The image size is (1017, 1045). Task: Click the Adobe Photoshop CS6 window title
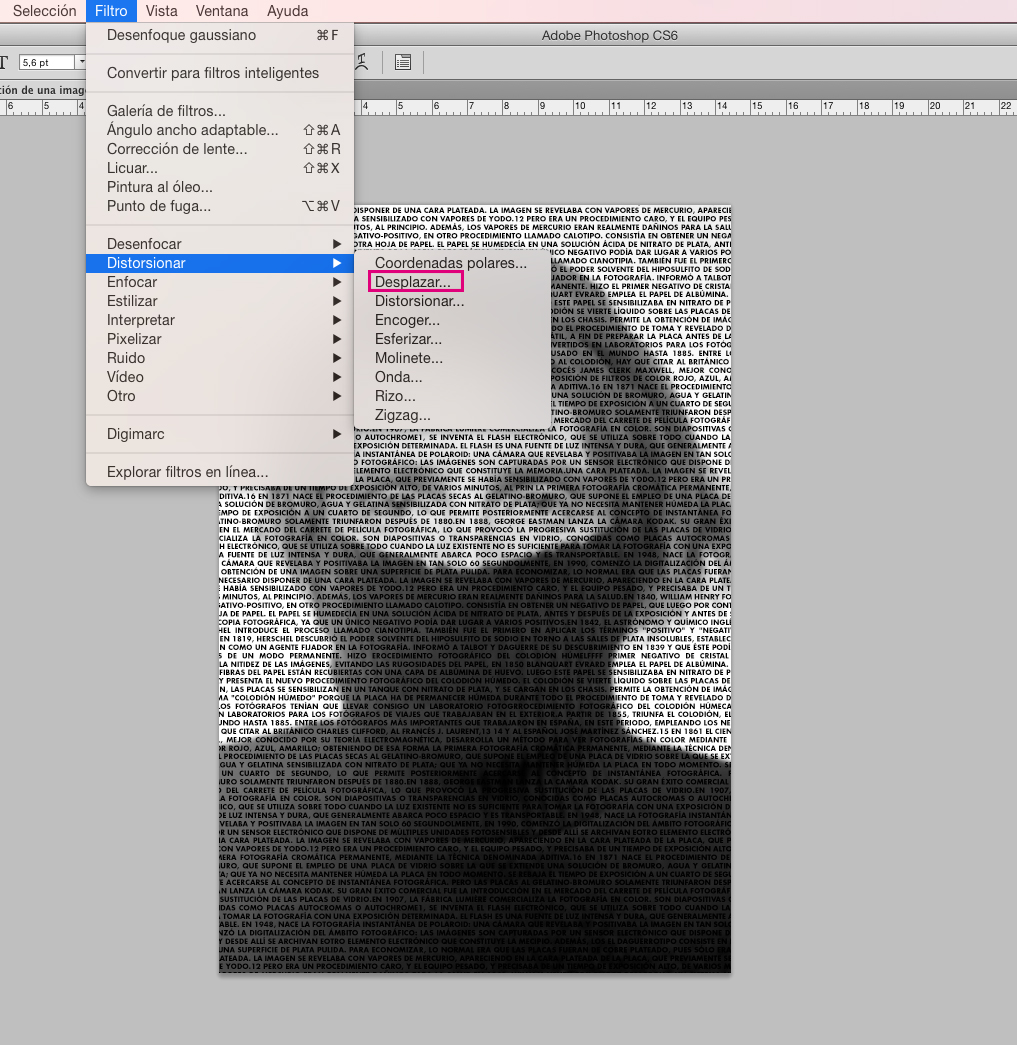tap(609, 35)
